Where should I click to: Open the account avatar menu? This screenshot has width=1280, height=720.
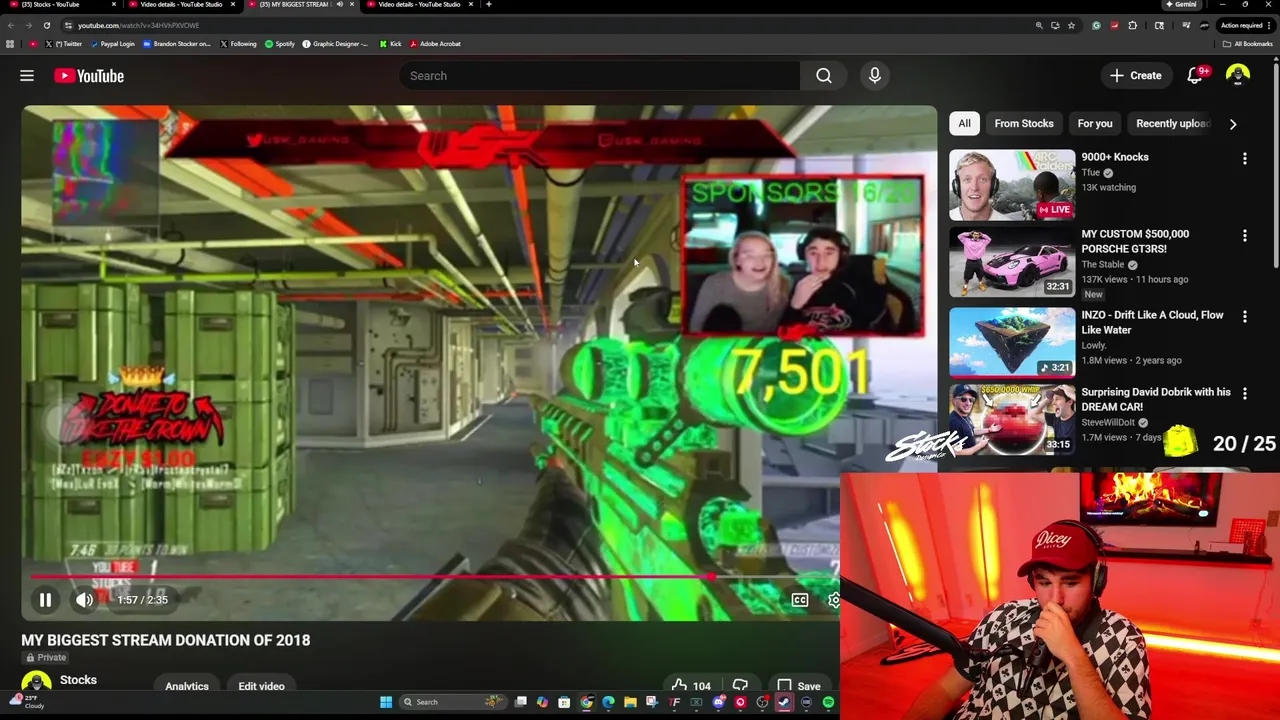[1238, 76]
